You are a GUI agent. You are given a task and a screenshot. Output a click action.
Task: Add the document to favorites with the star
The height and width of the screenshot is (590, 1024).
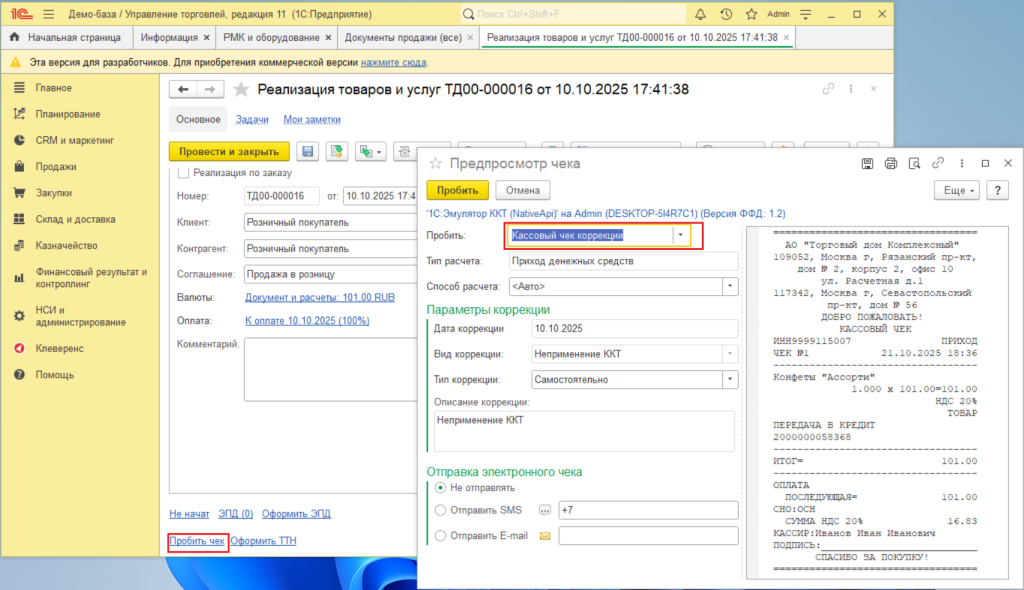coord(240,89)
